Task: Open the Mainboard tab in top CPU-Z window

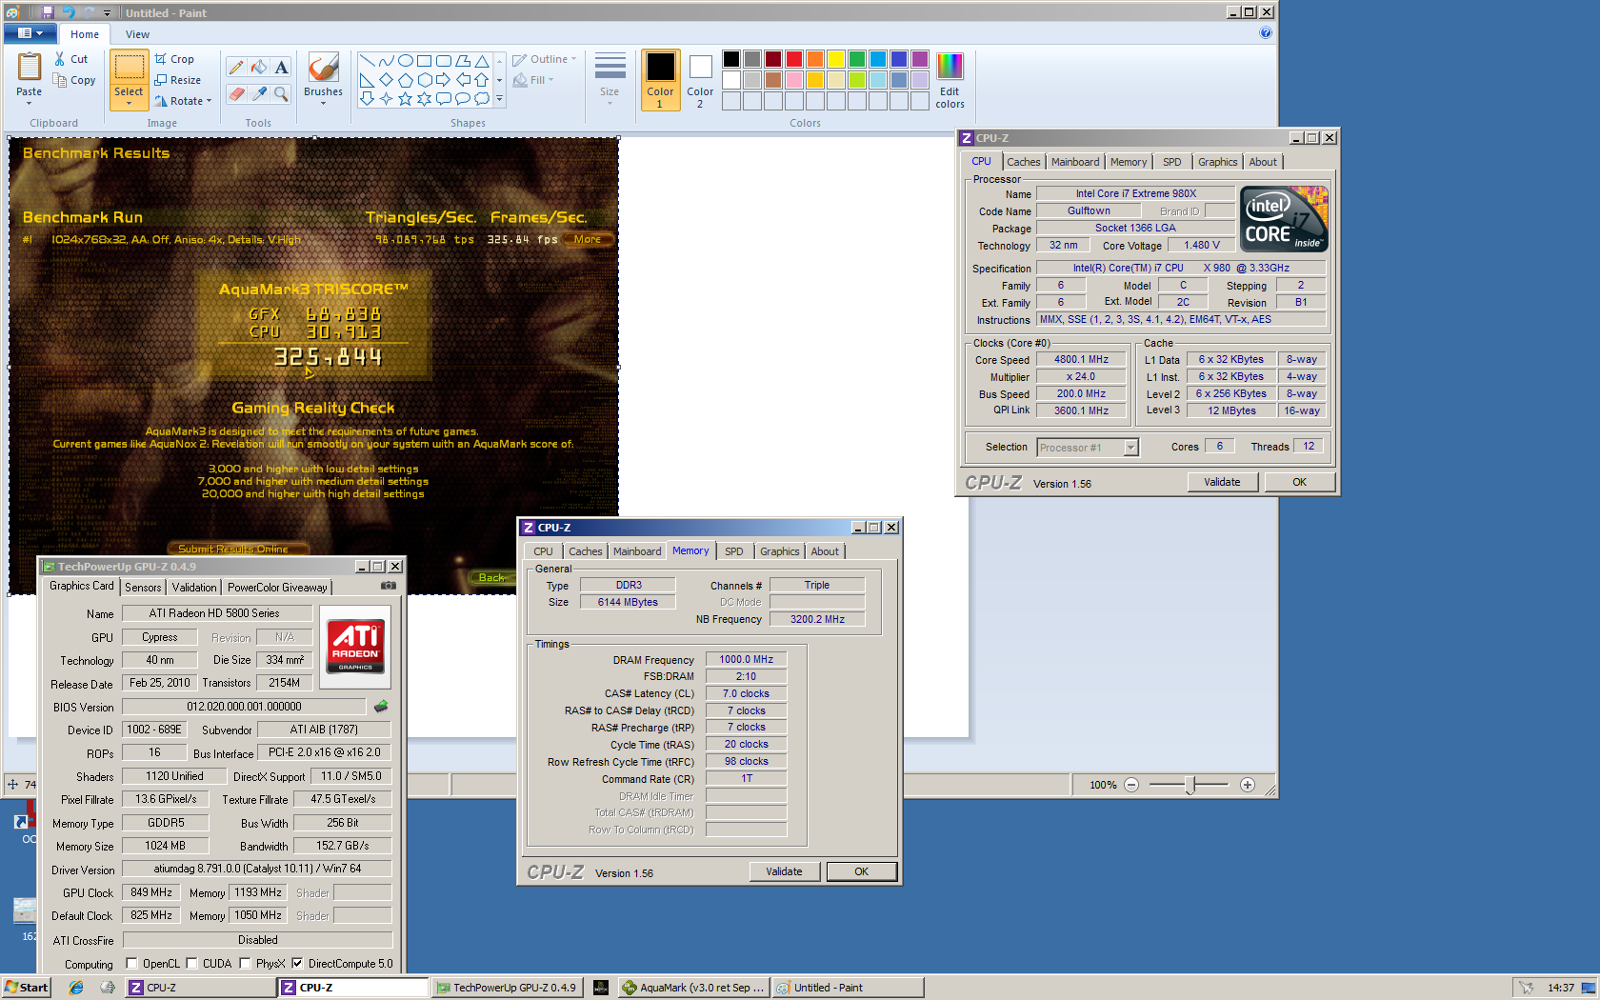Action: [x=1075, y=162]
